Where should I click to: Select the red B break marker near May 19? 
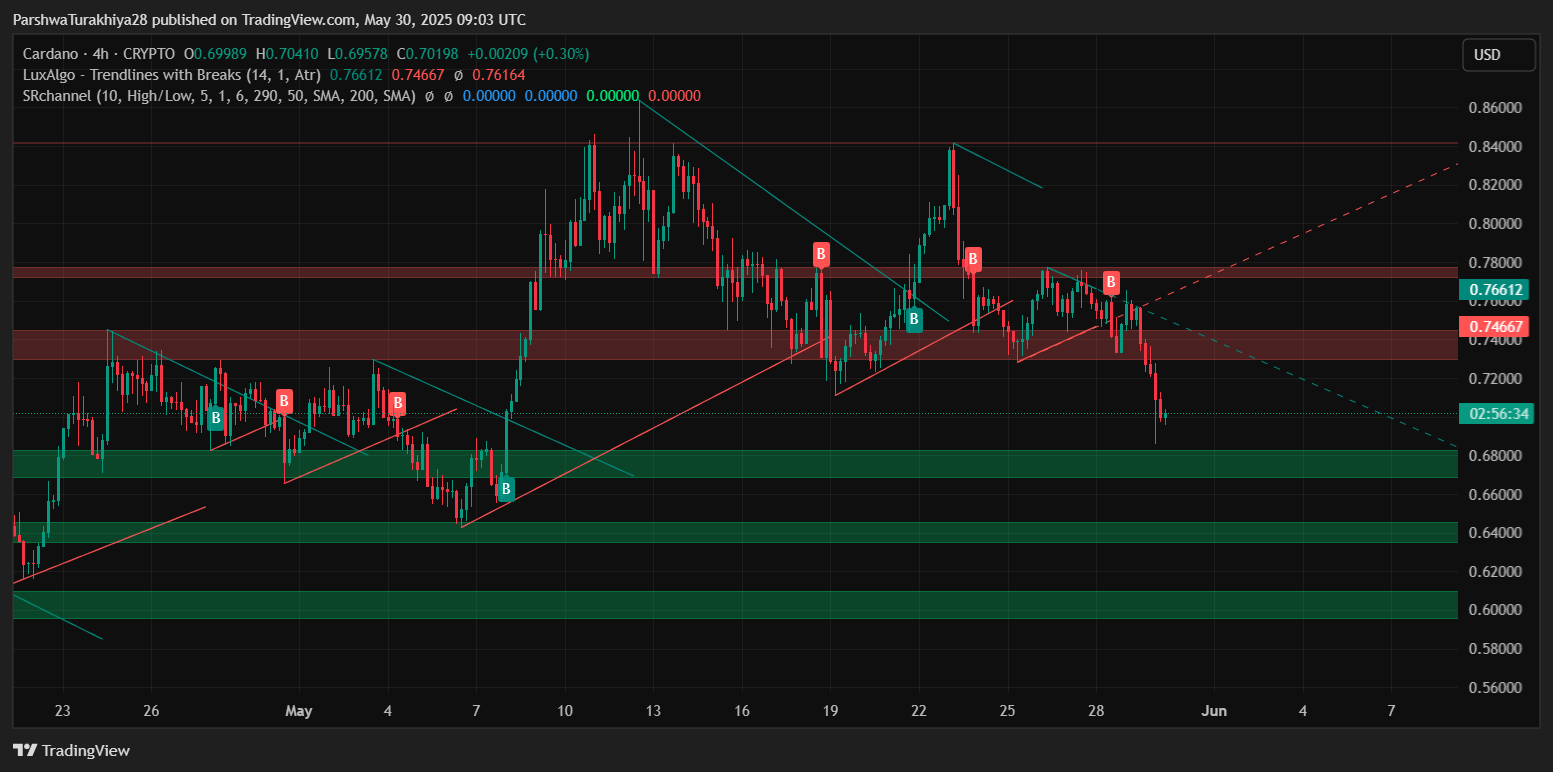click(821, 254)
